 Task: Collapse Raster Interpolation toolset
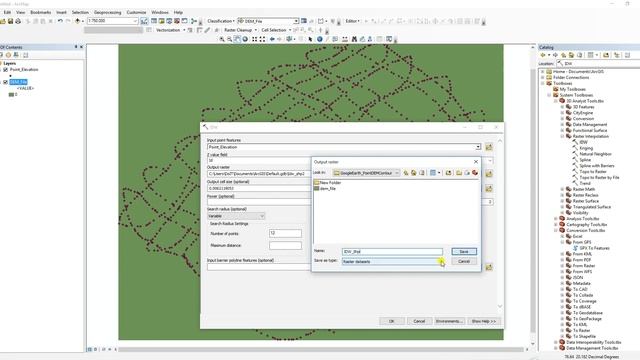562,136
